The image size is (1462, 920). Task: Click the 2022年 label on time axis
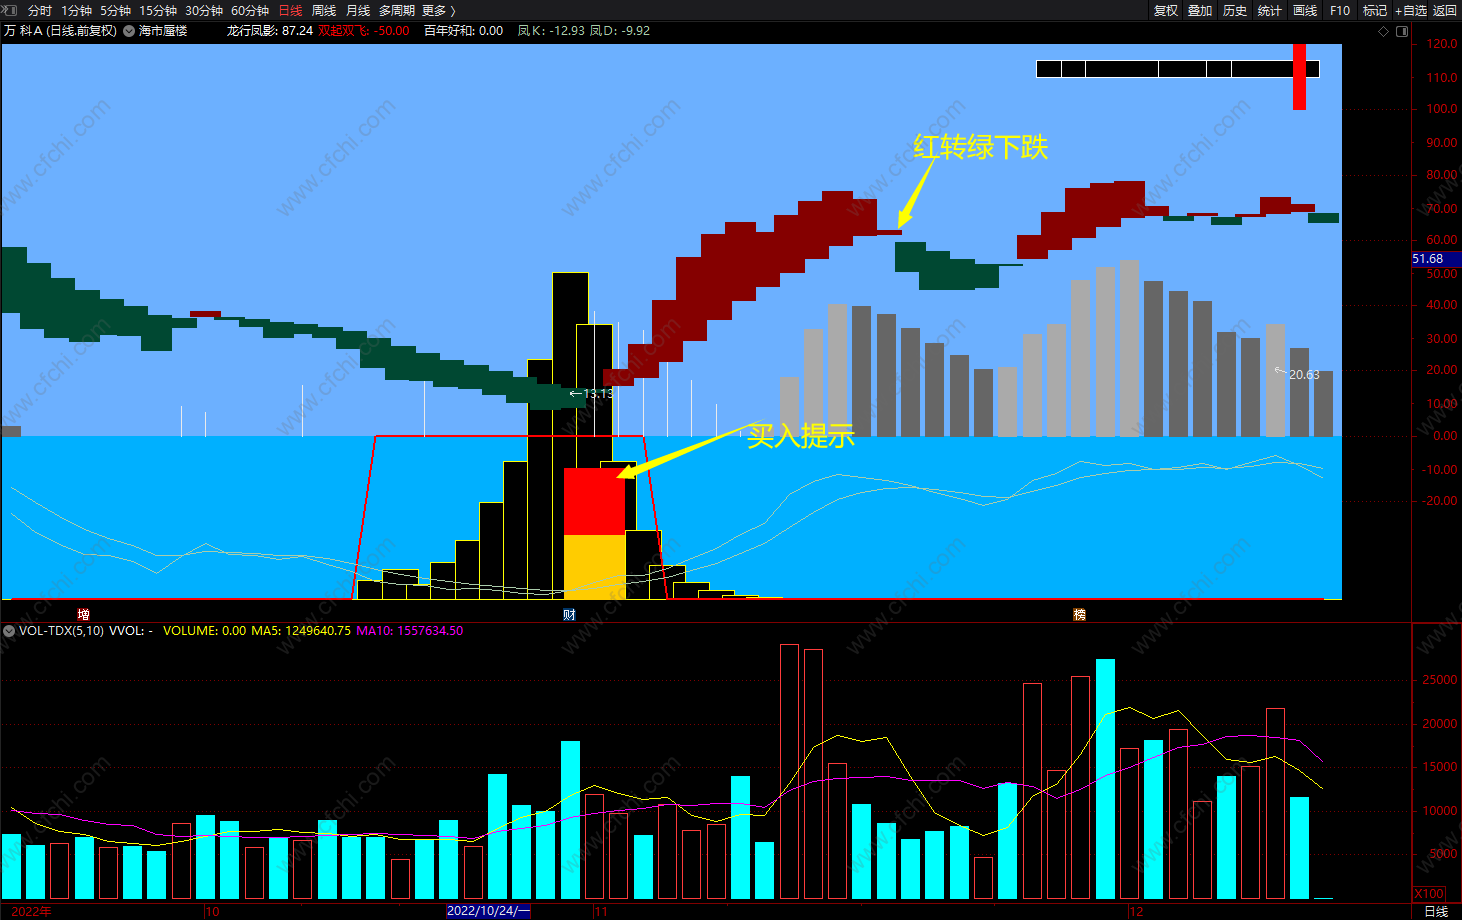tap(30, 911)
